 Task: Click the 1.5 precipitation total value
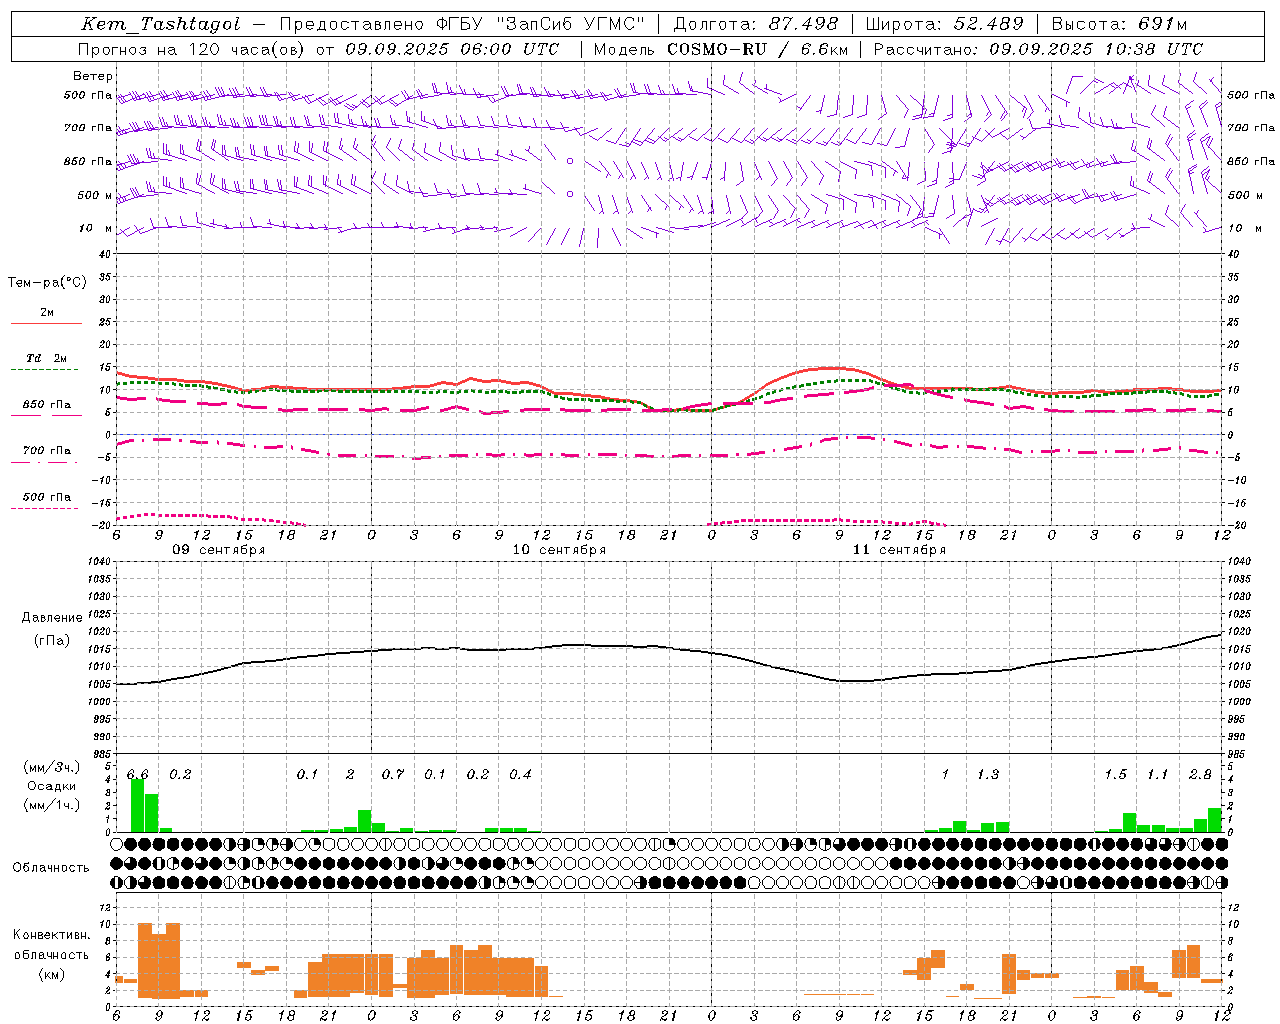point(1115,775)
